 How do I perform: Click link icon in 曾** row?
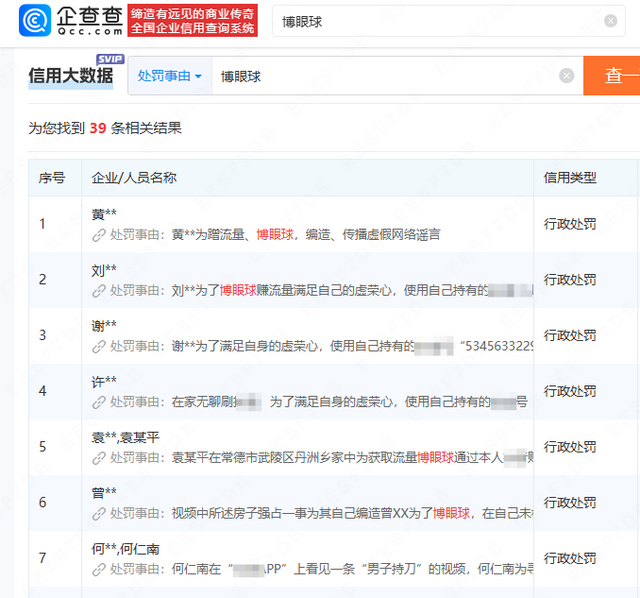pos(99,514)
